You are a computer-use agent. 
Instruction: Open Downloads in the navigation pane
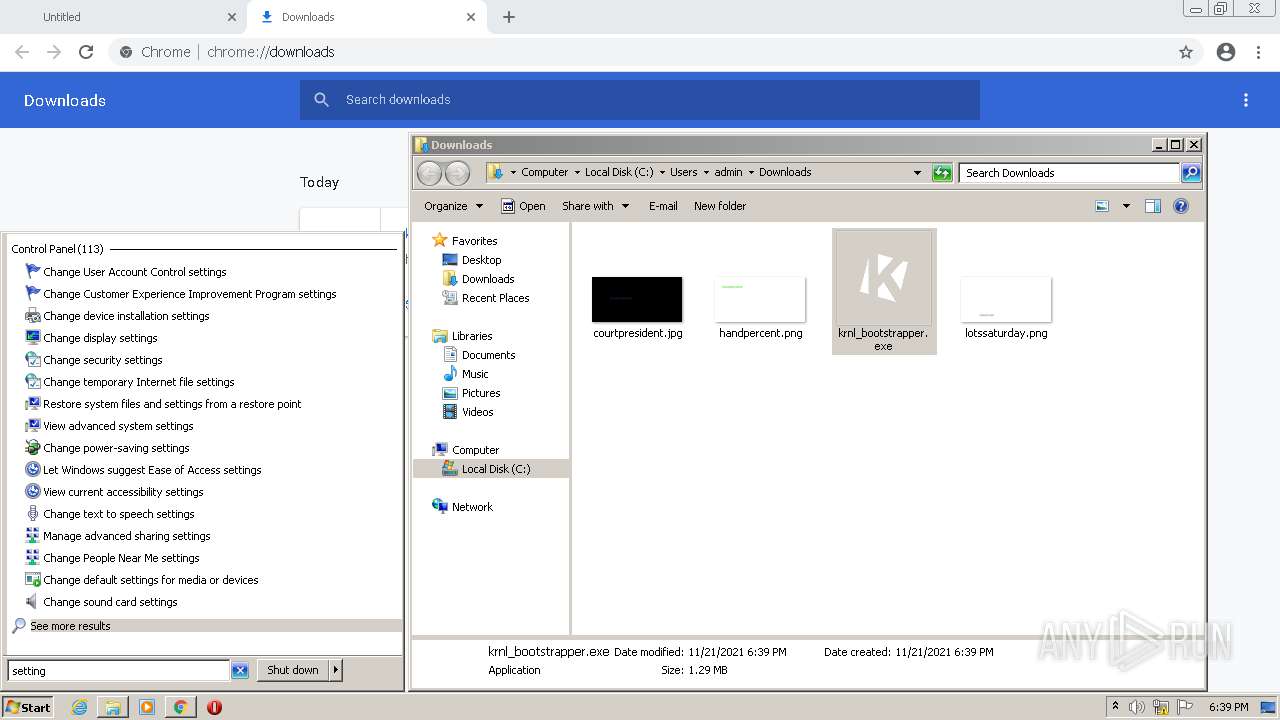pos(487,279)
